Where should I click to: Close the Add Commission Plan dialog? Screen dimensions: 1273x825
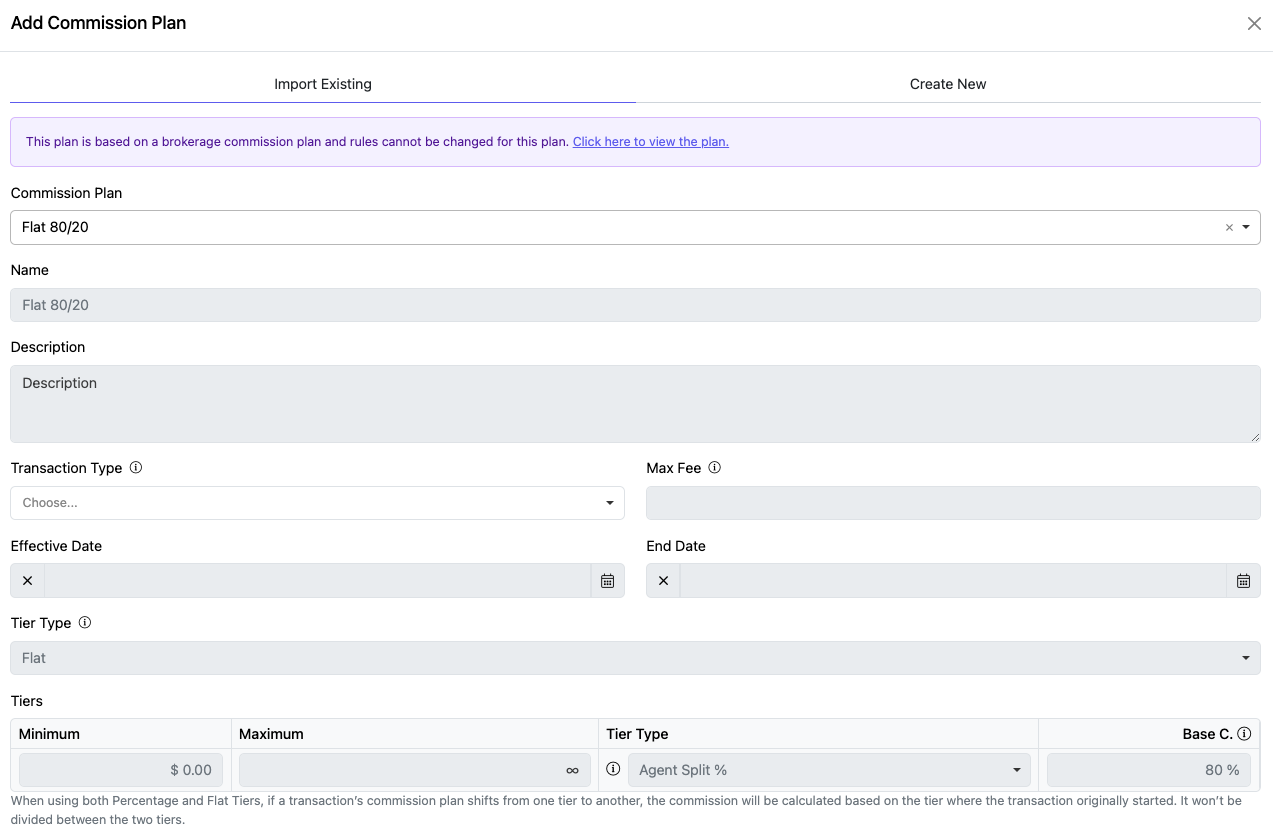pyautogui.click(x=1254, y=23)
